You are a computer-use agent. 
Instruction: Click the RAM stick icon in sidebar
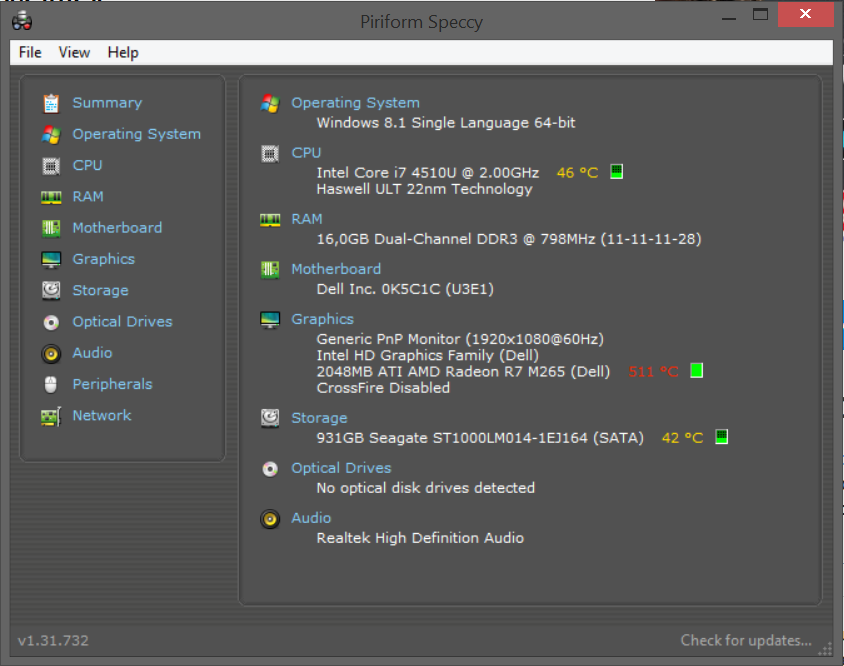coord(51,198)
